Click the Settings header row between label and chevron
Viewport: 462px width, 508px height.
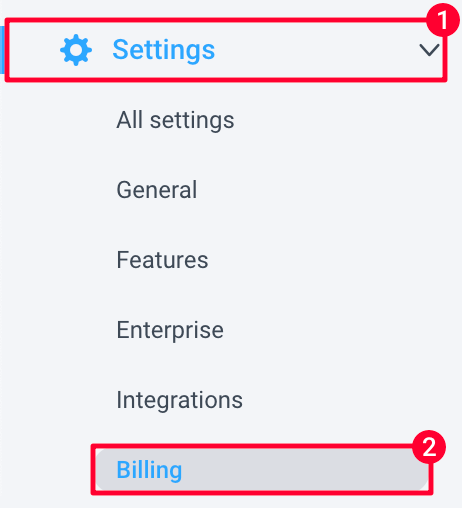(317, 50)
